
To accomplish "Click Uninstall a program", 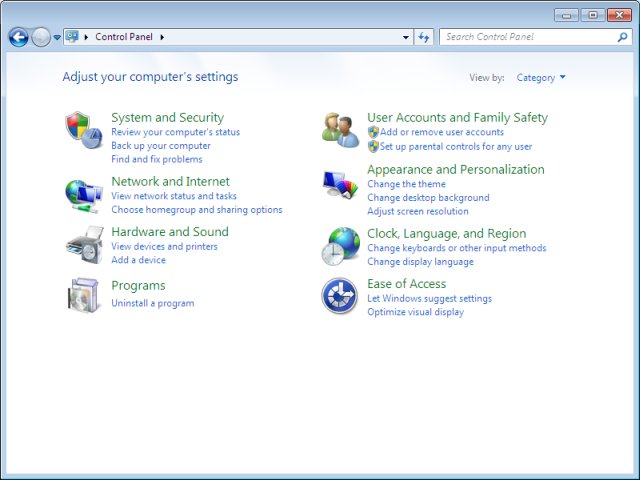I will [153, 303].
